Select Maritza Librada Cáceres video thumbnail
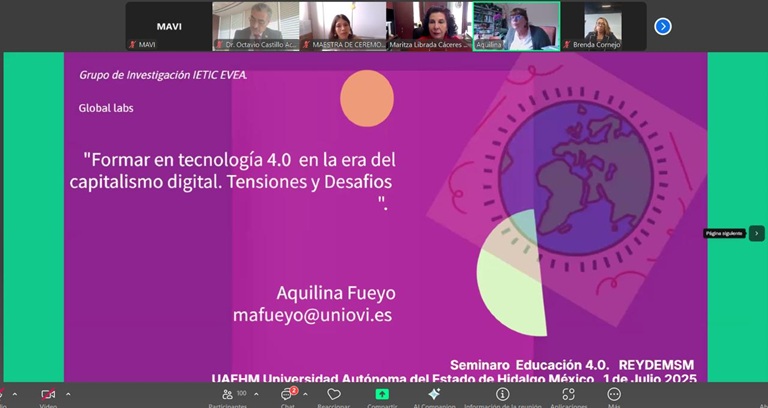The width and height of the screenshot is (768, 408). (x=430, y=26)
